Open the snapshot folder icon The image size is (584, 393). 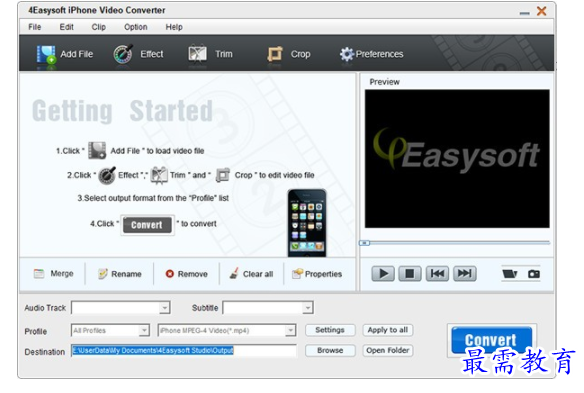[x=510, y=274]
